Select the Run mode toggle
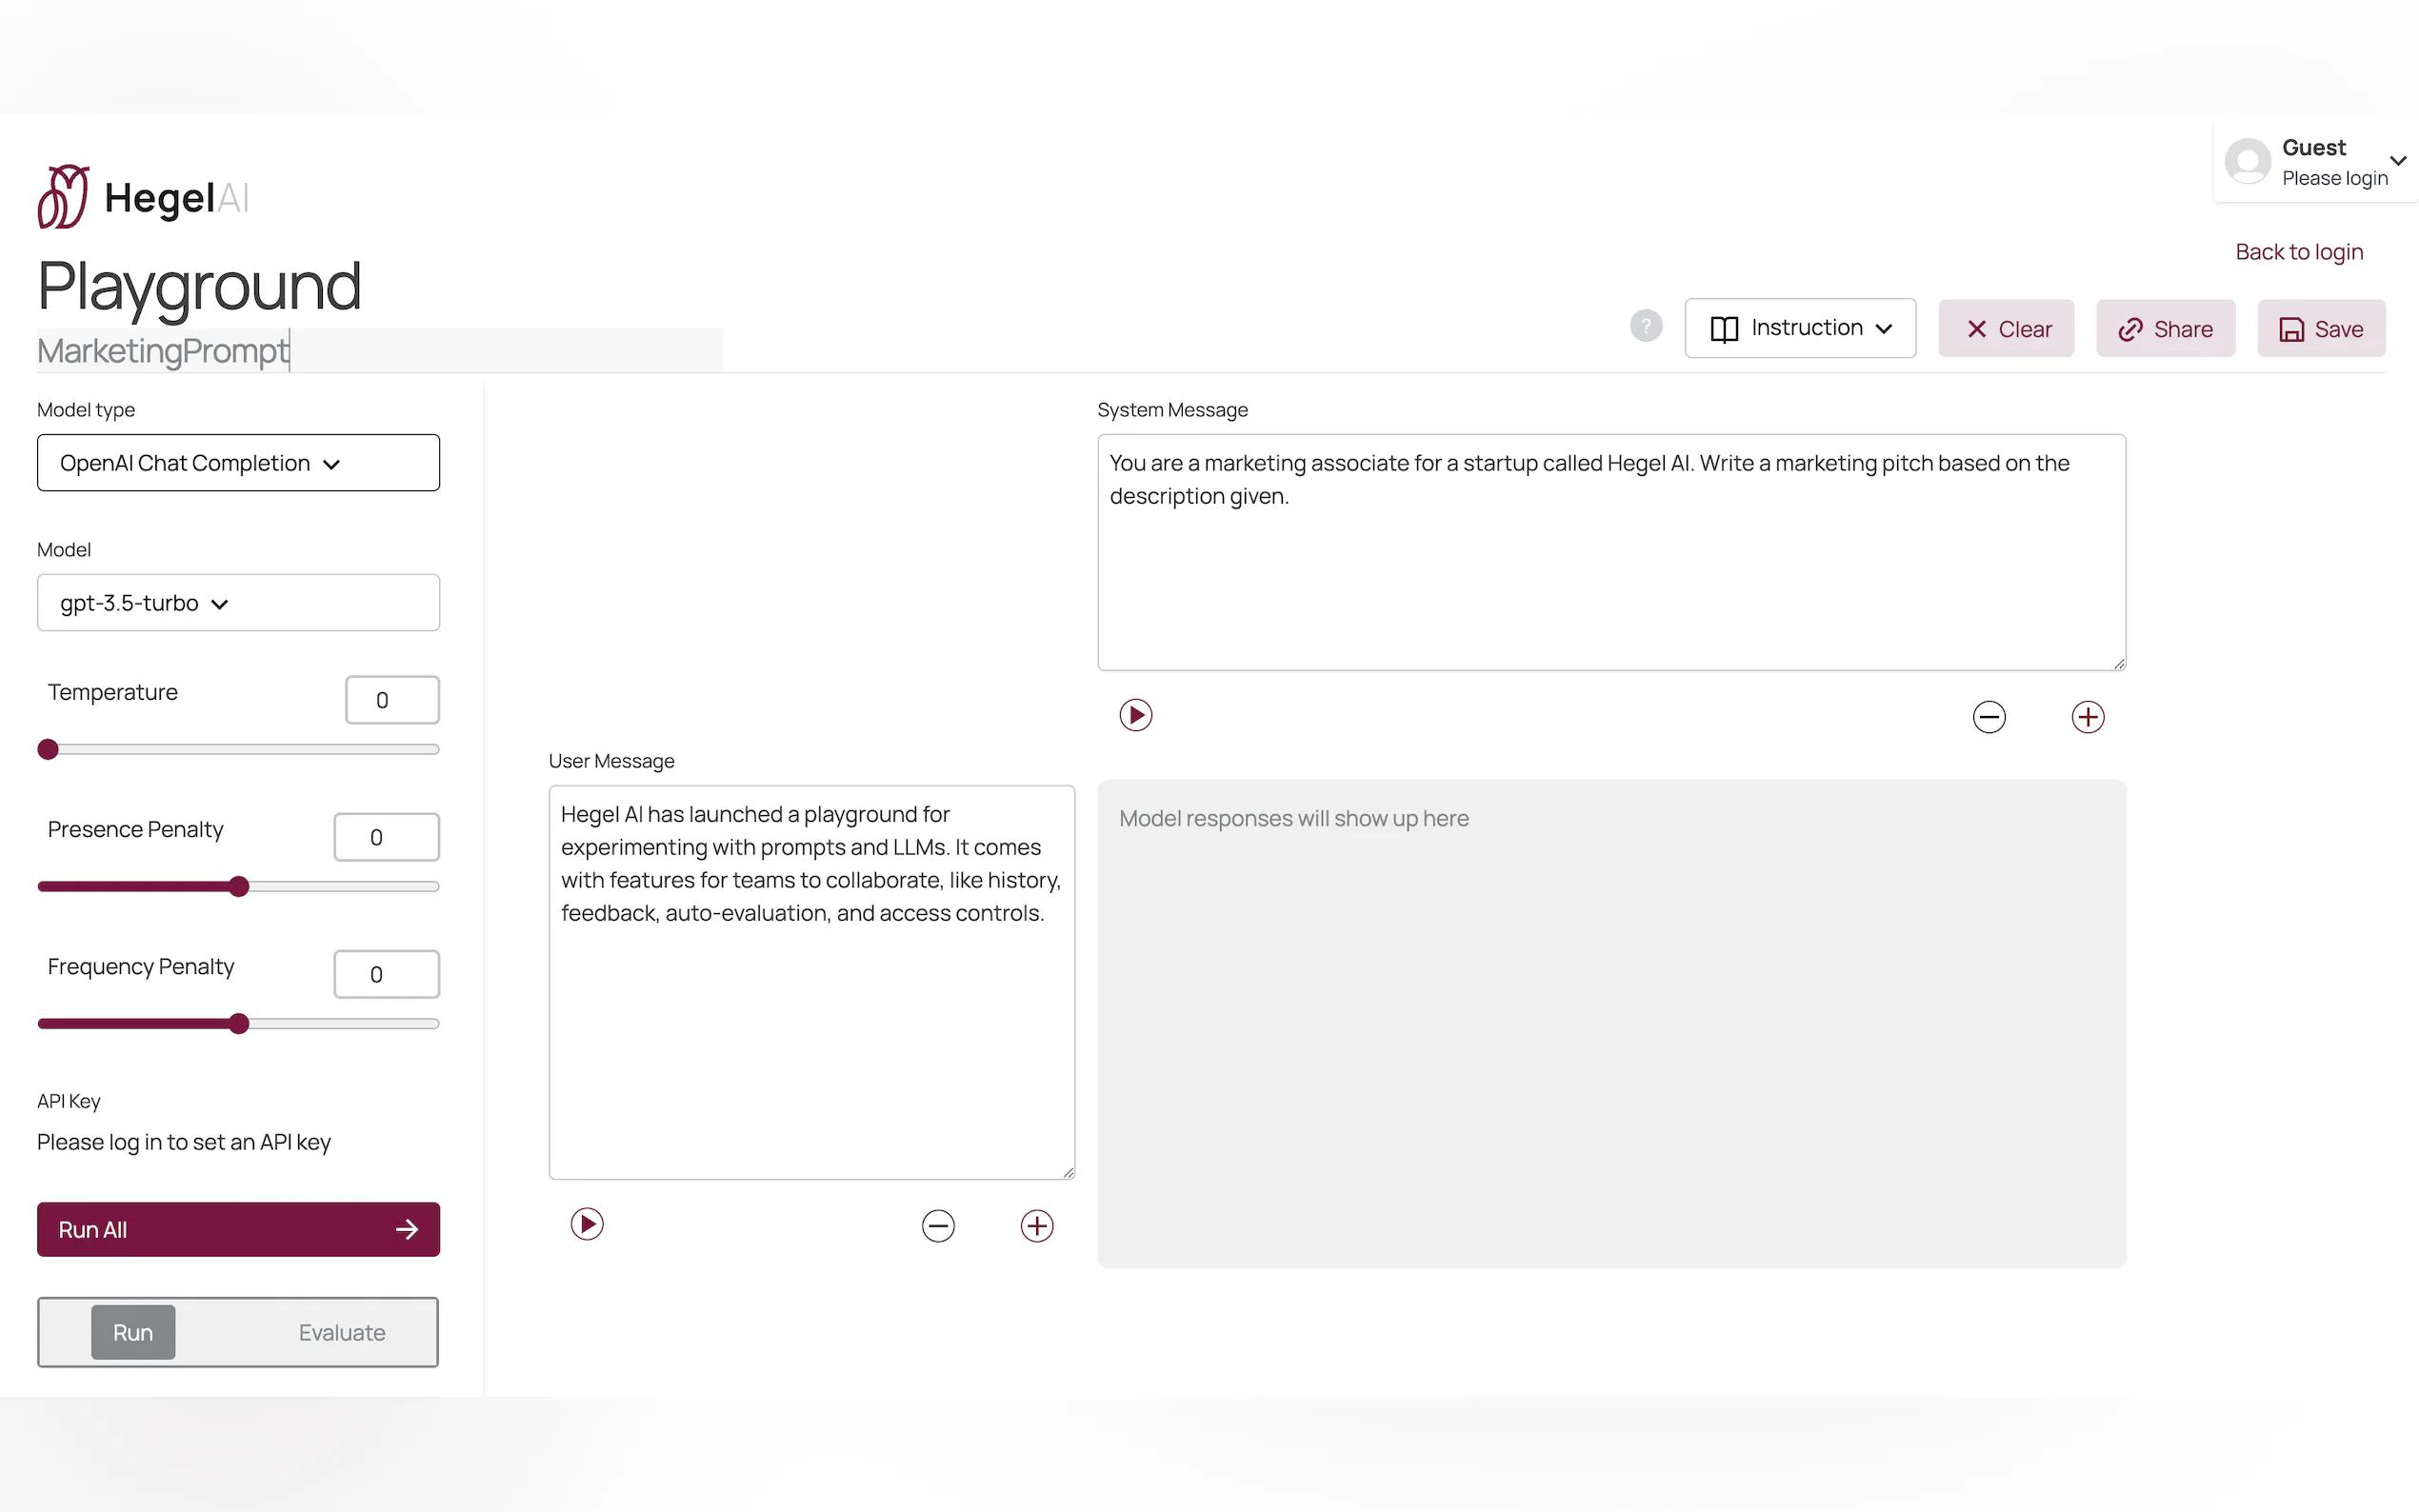 click(x=133, y=1332)
